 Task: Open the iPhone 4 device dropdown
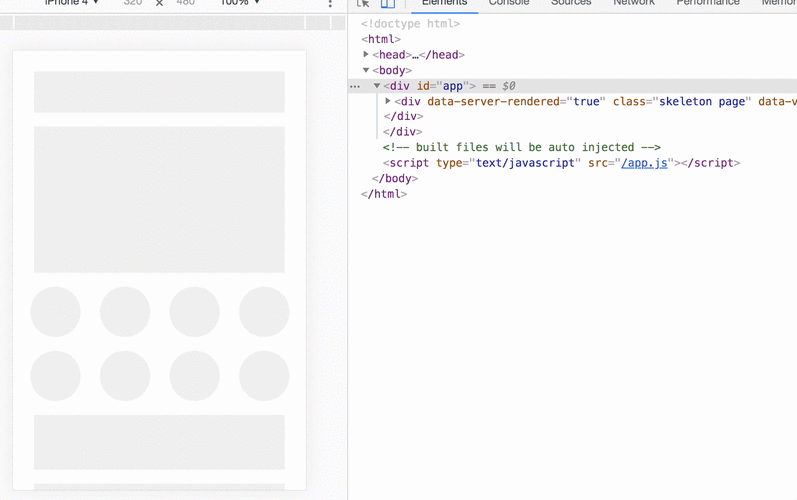tap(71, 3)
